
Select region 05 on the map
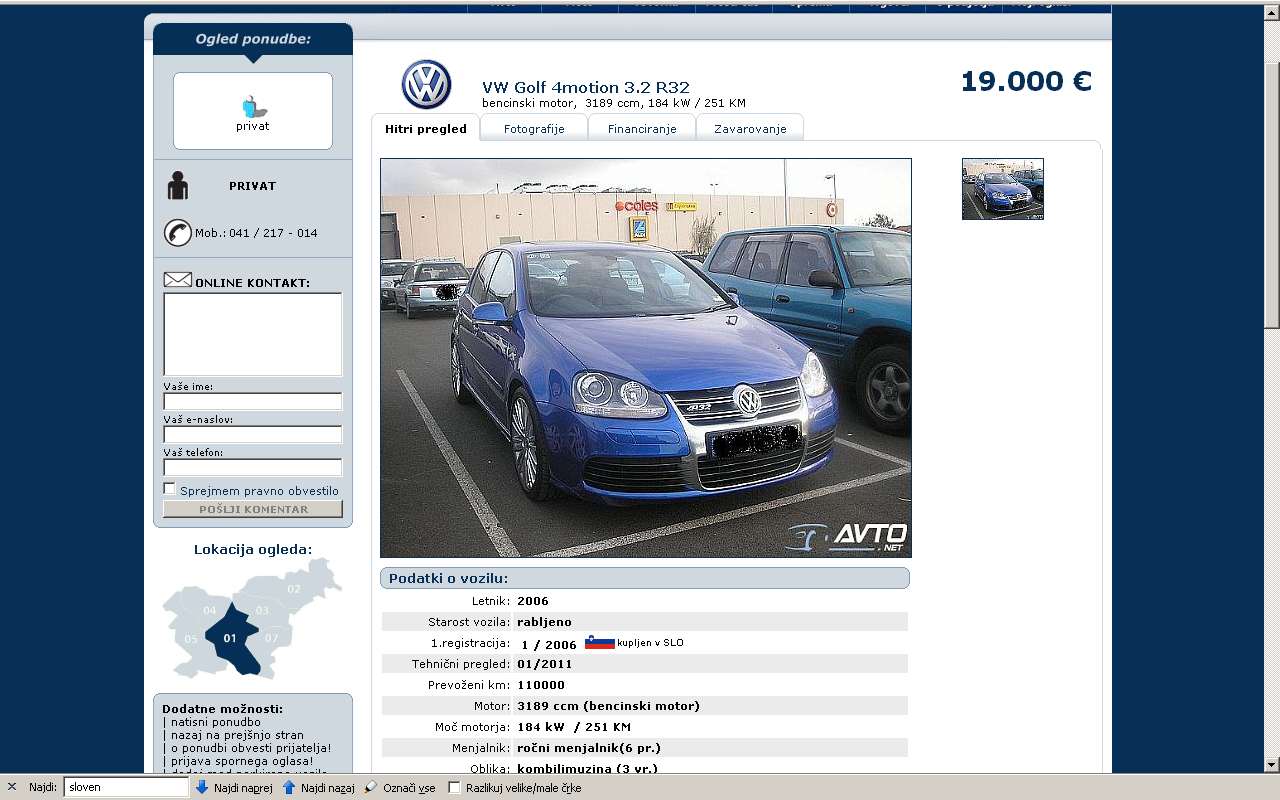190,638
